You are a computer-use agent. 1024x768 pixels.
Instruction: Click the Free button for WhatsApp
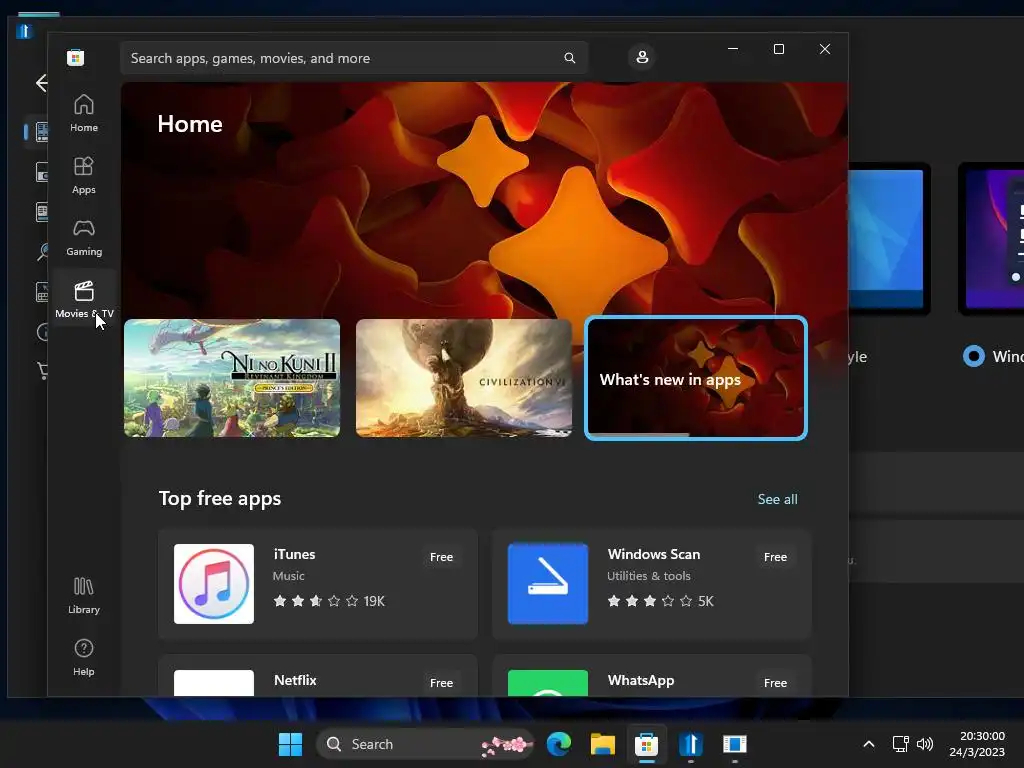775,682
